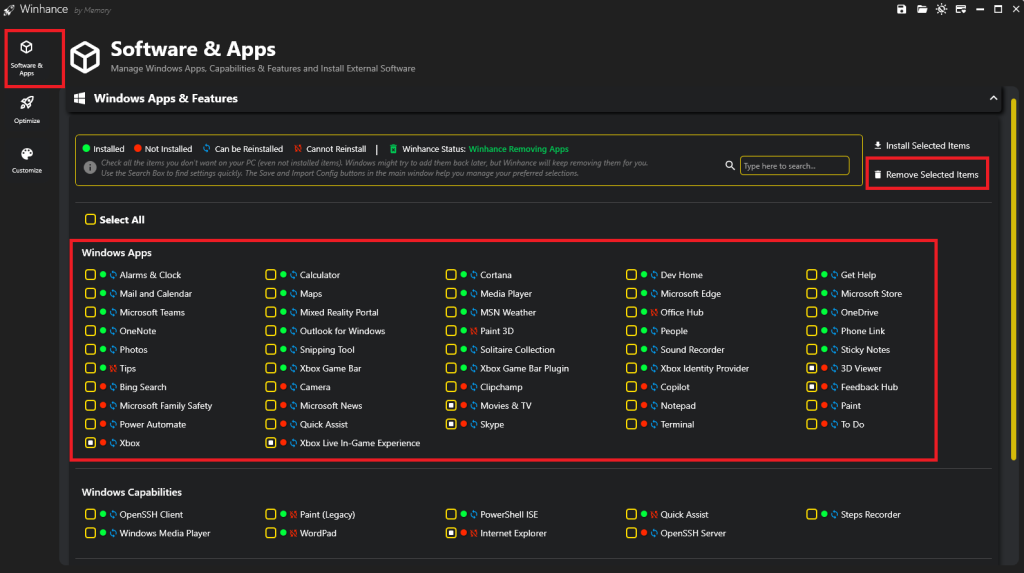Click the donate card-with-heart icon

pos(961,9)
